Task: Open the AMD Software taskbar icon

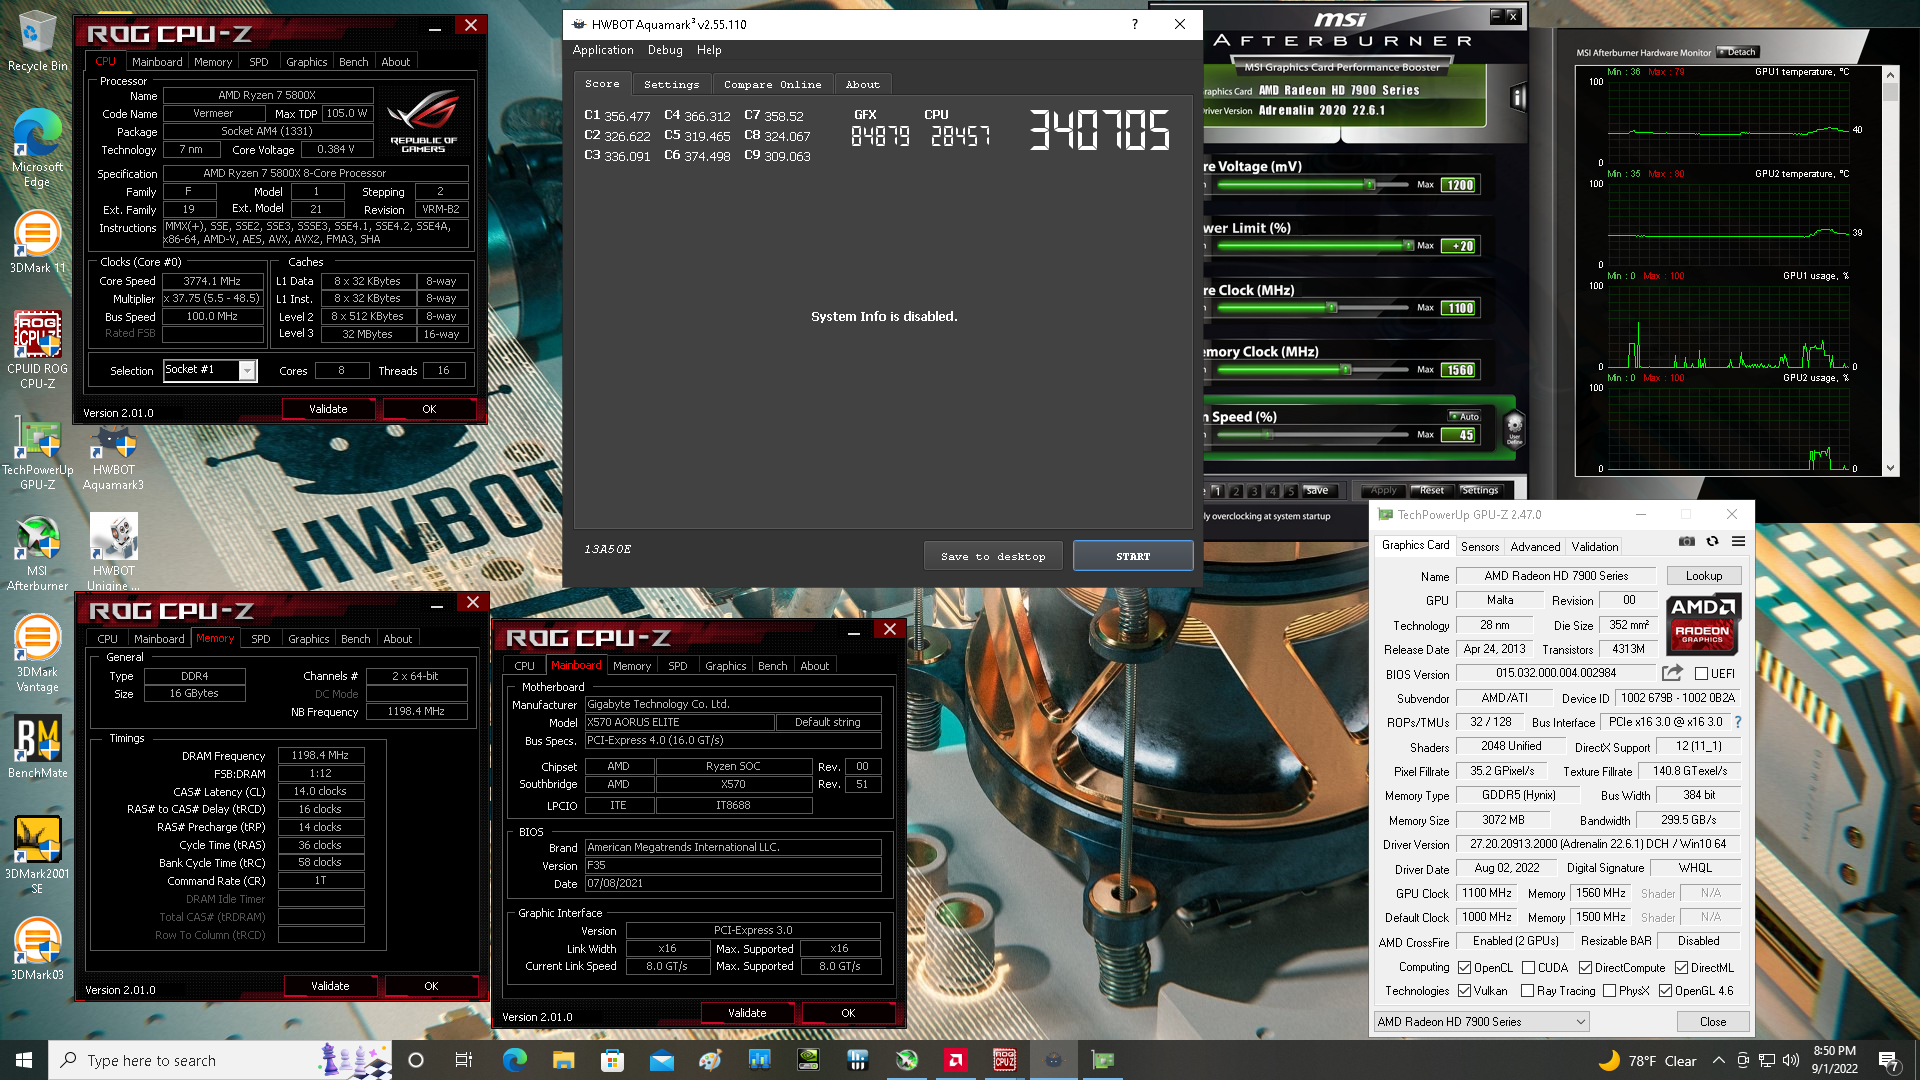Action: (955, 1060)
